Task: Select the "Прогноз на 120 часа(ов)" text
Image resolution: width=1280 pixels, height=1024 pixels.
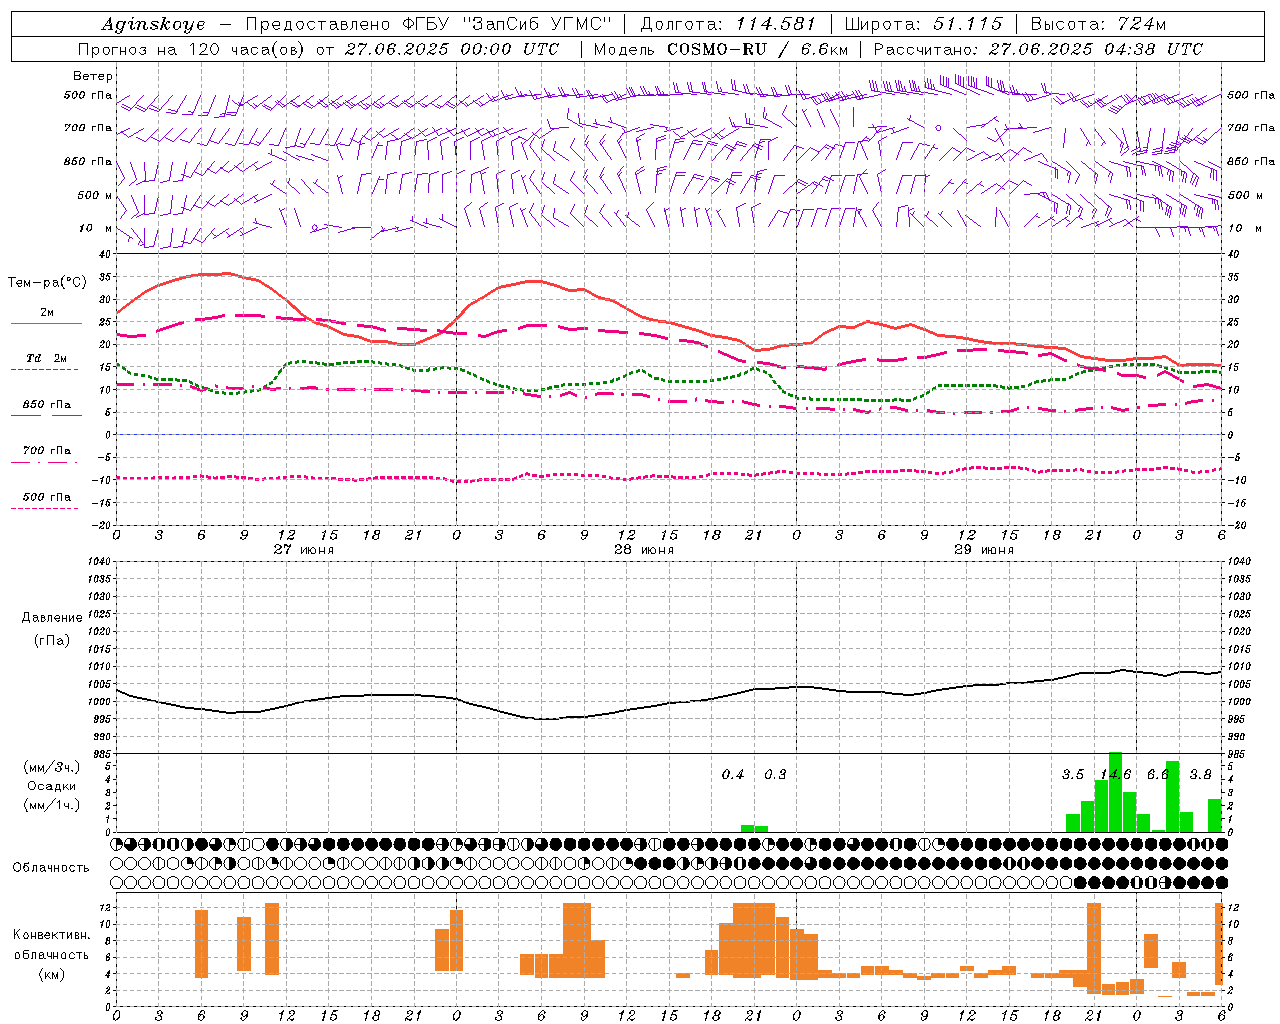Action: tap(193, 49)
